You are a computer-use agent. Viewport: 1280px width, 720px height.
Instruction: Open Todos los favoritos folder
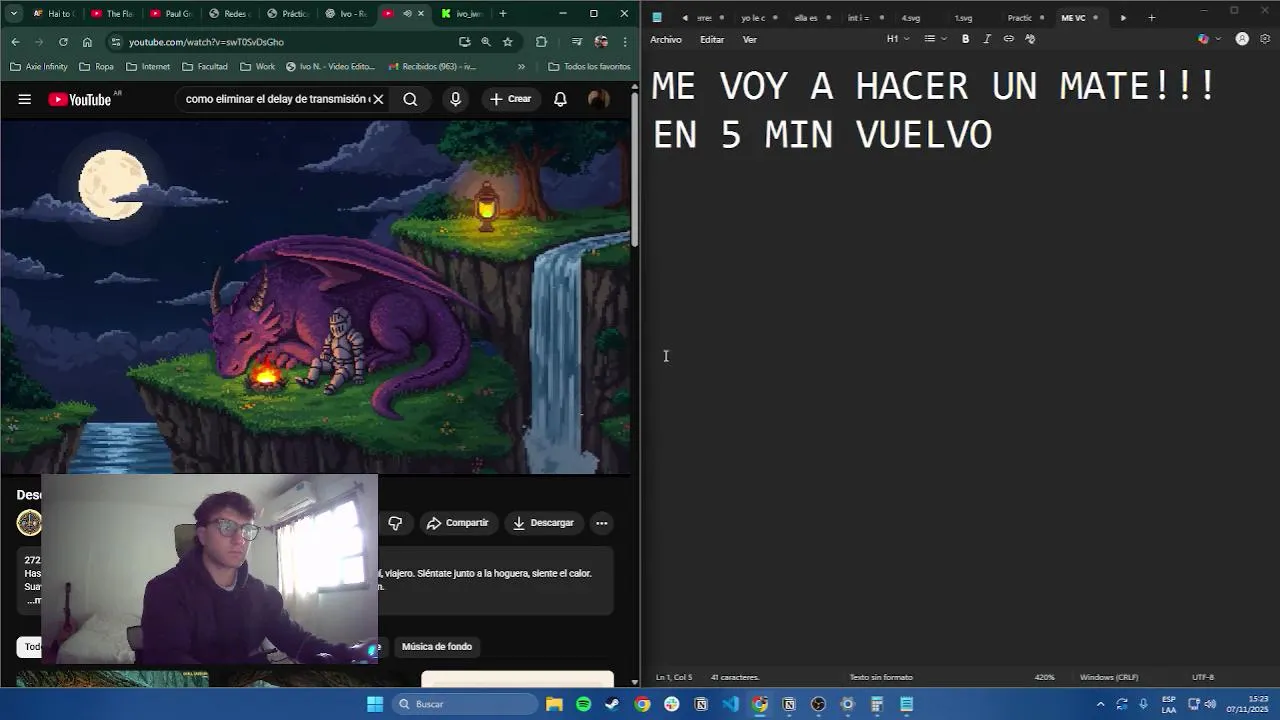(x=589, y=67)
